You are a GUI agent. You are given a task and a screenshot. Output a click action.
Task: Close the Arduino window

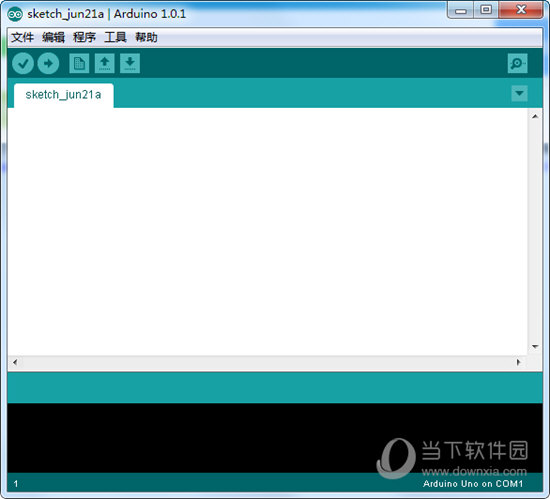[521, 10]
